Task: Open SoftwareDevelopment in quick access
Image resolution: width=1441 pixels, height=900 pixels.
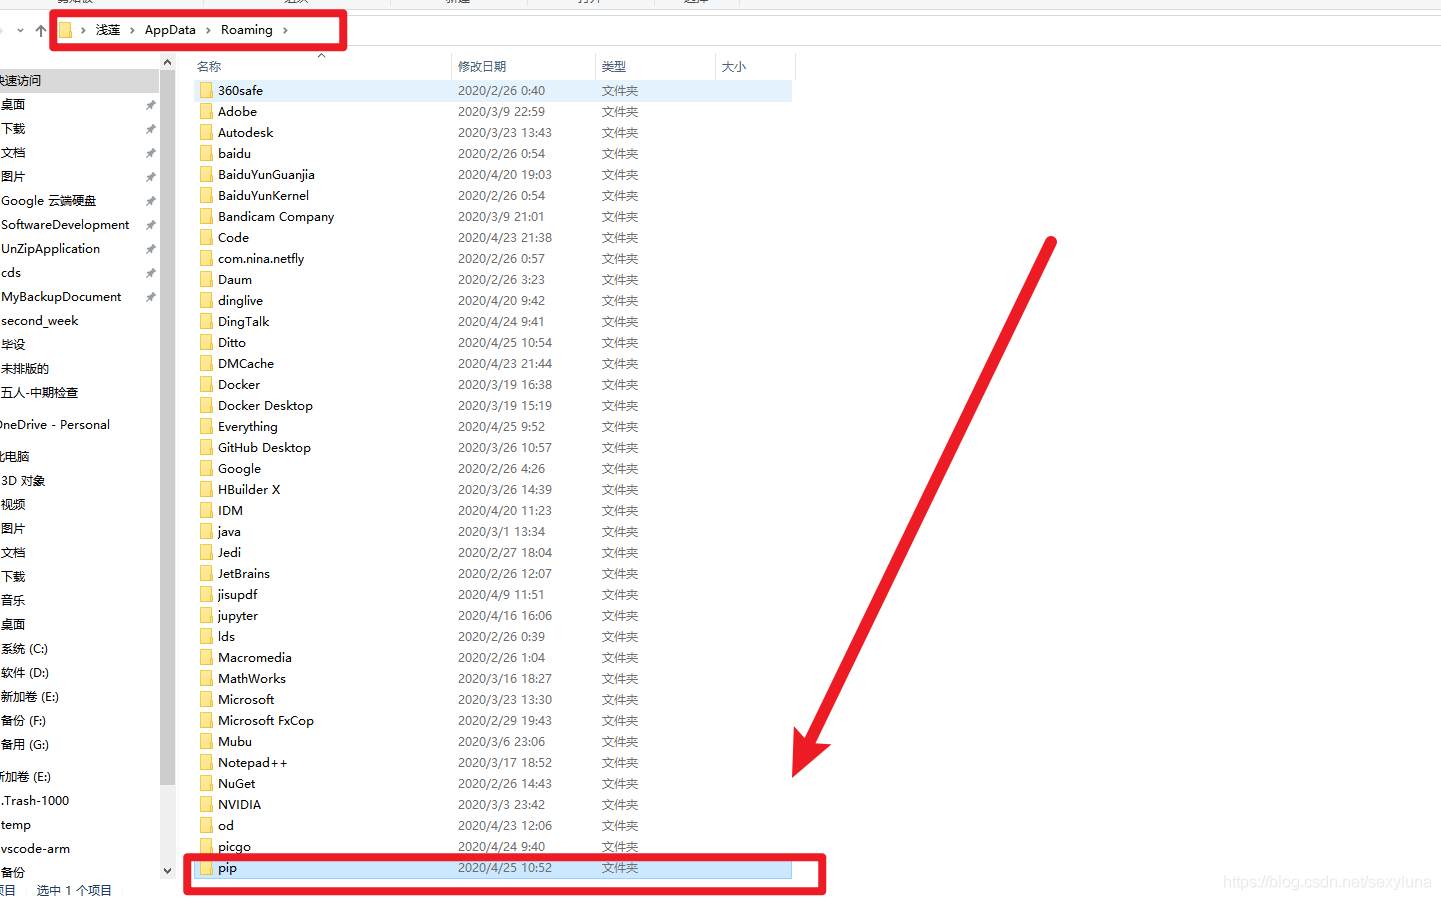Action: (65, 225)
